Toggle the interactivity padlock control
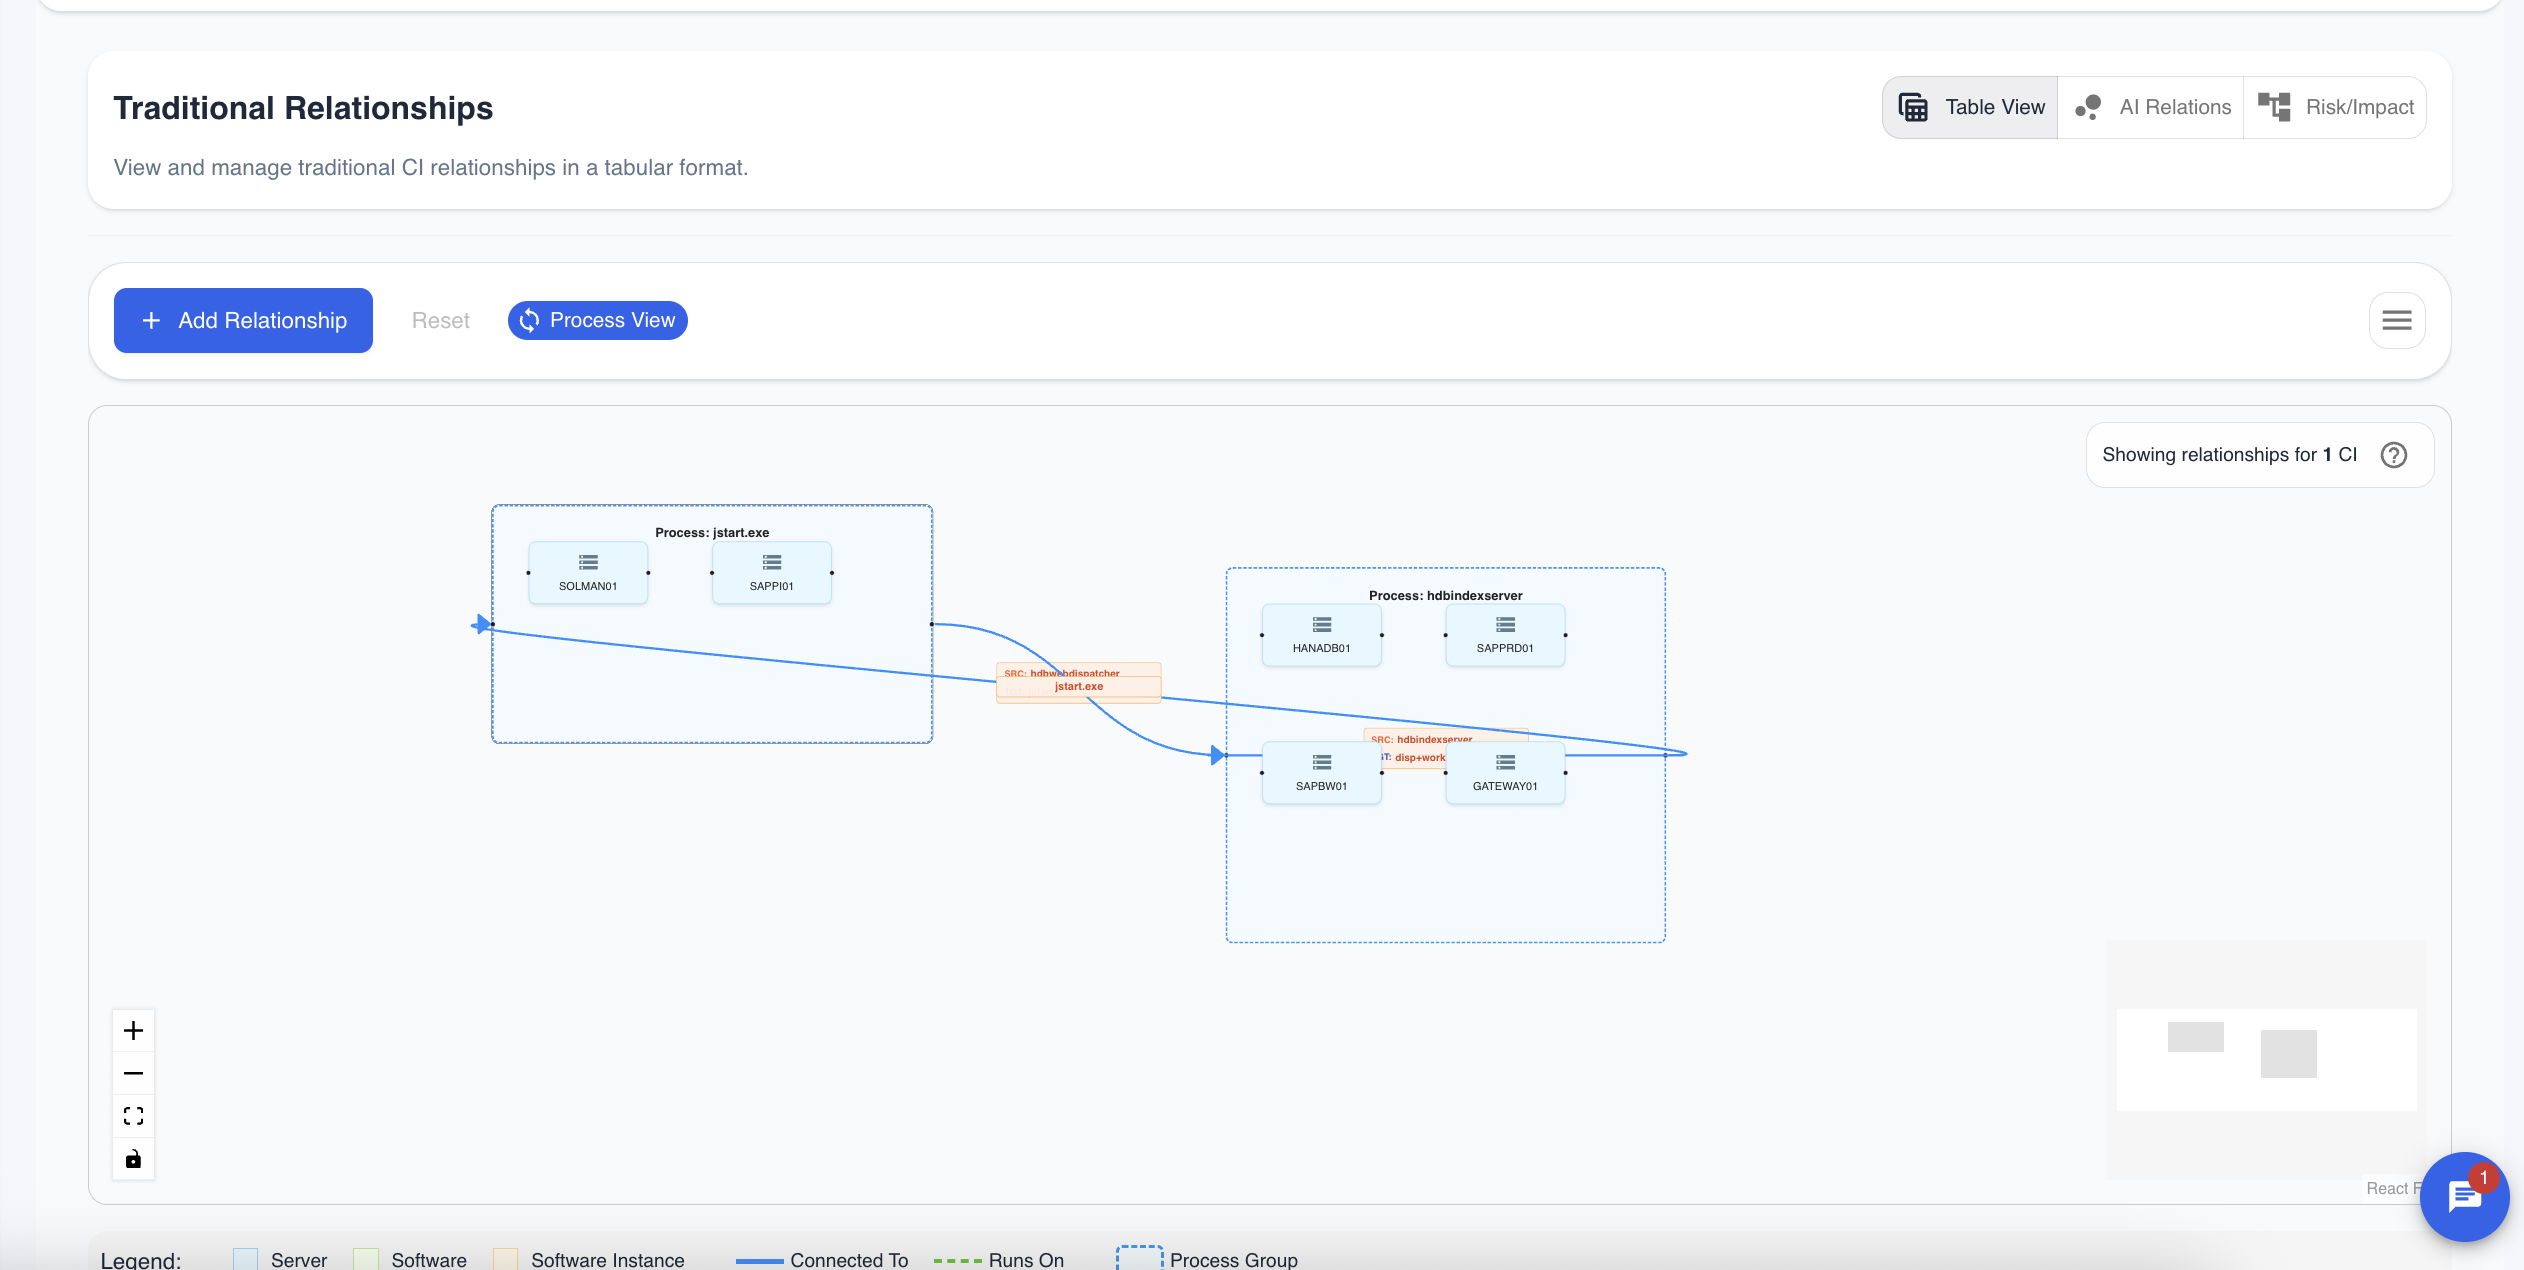 coord(133,1159)
